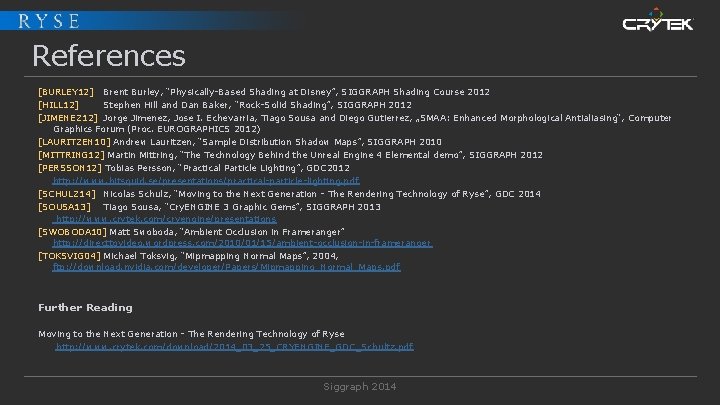This screenshot has width=720, height=405.
Task: Select the [SOUSA13] citation tag
Action: (x=64, y=207)
